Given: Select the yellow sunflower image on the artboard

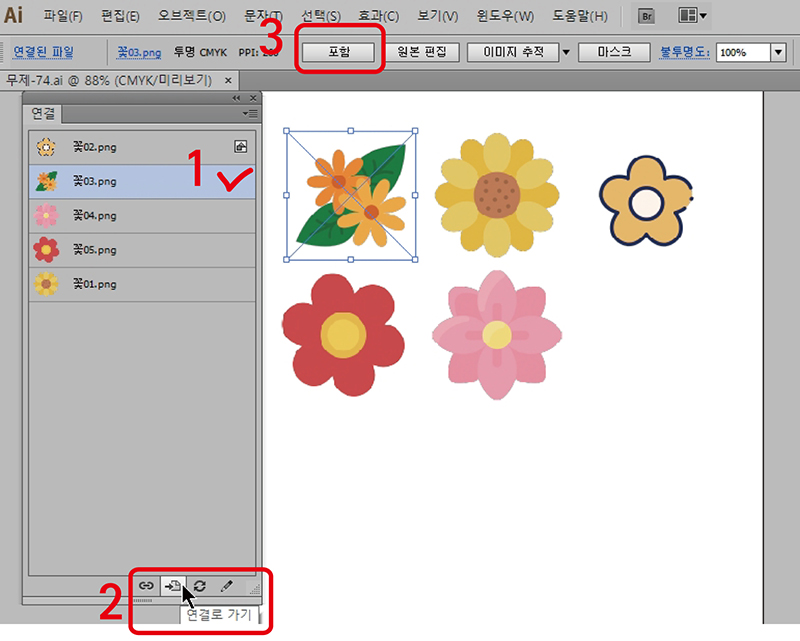Looking at the screenshot, I should [x=497, y=195].
